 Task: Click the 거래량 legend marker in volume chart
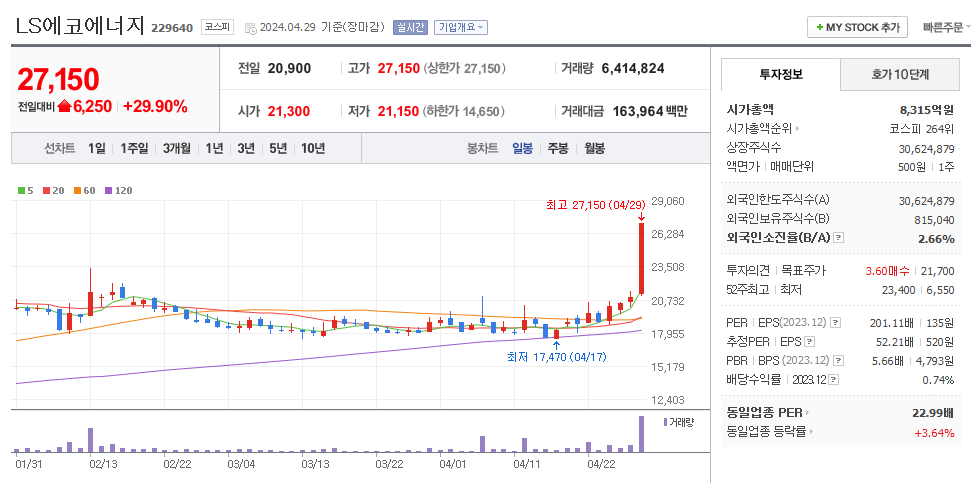click(x=665, y=422)
